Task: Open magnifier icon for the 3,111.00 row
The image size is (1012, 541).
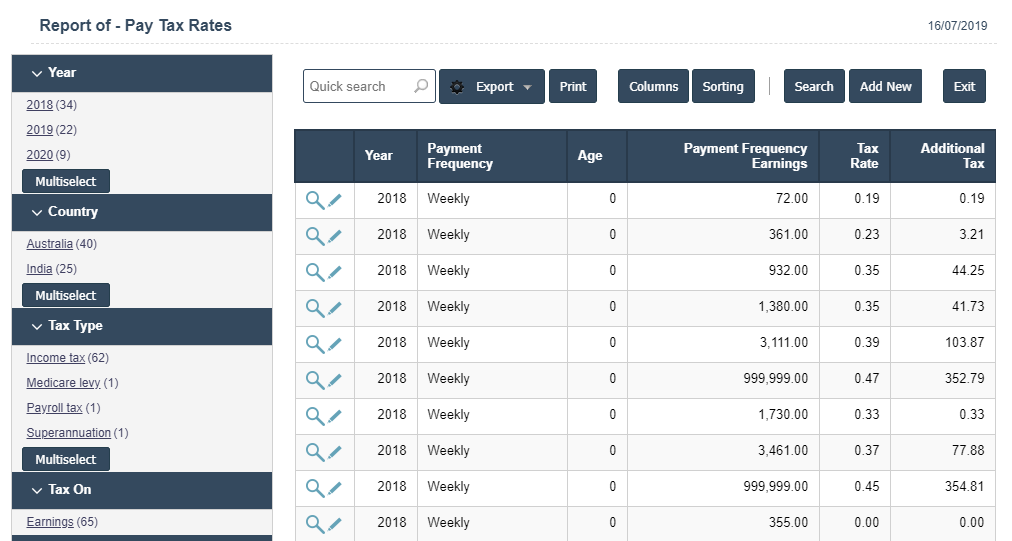Action: [x=314, y=344]
